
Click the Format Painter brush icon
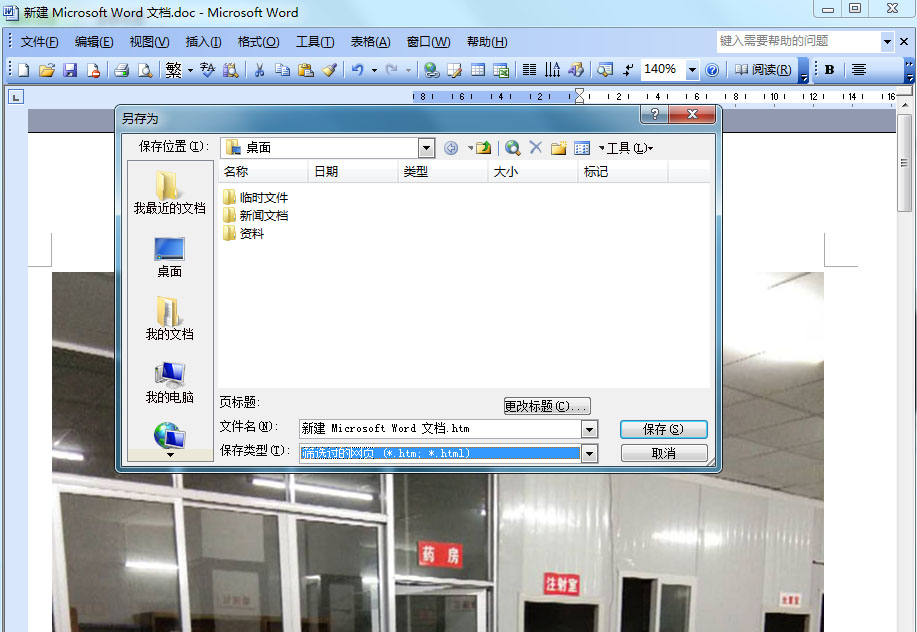click(329, 70)
